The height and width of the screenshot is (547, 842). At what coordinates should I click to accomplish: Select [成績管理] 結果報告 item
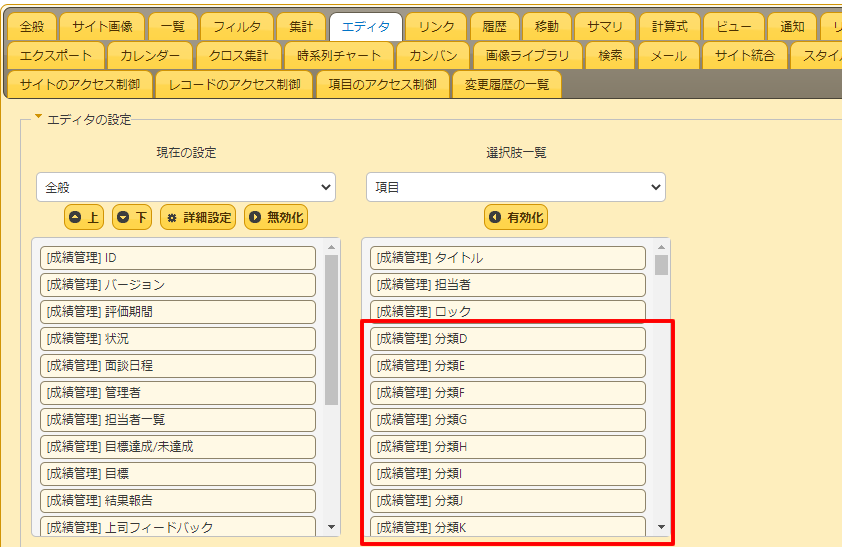178,501
